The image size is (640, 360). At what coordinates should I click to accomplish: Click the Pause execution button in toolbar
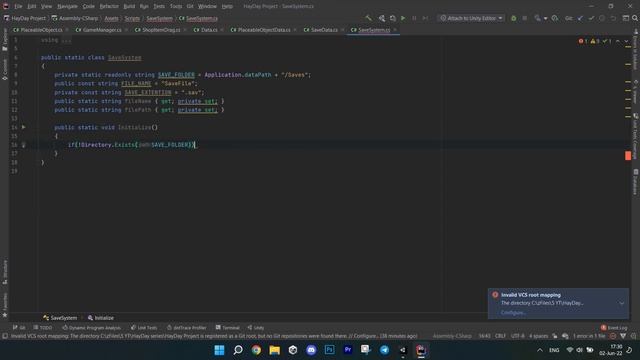(x=414, y=18)
